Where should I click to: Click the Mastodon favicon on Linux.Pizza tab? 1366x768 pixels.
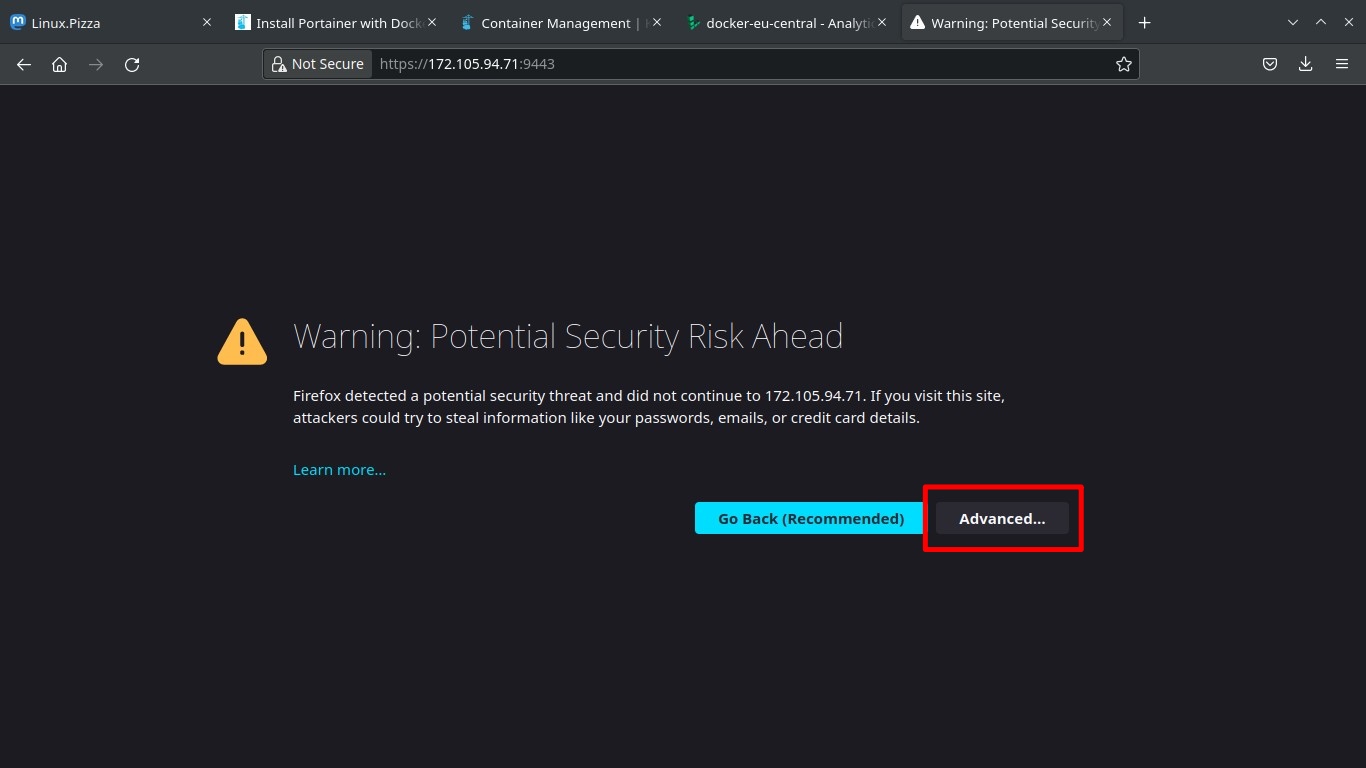[x=17, y=22]
